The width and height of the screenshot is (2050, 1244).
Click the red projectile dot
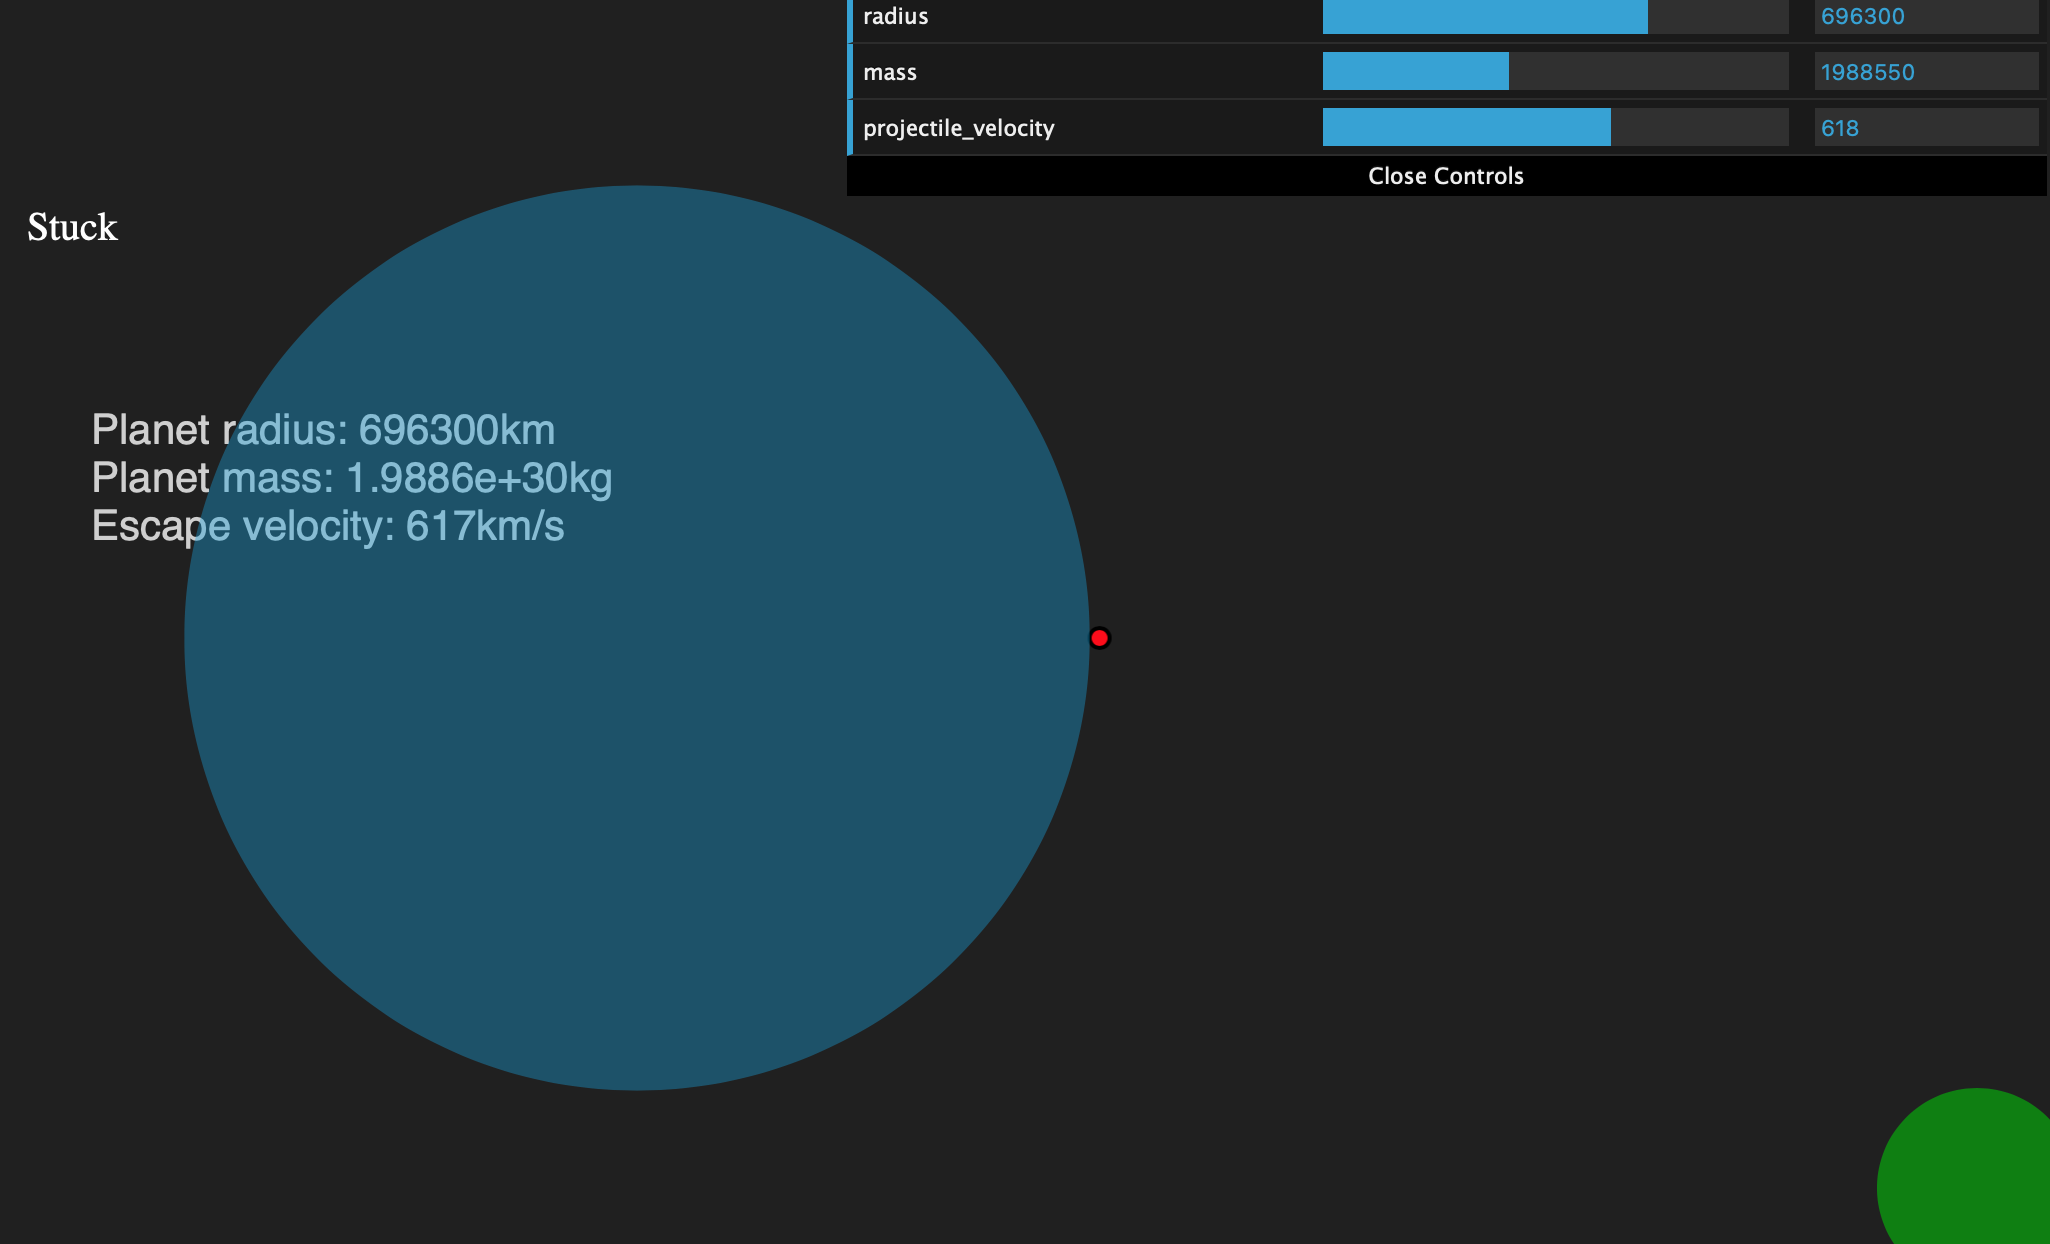tap(1099, 638)
